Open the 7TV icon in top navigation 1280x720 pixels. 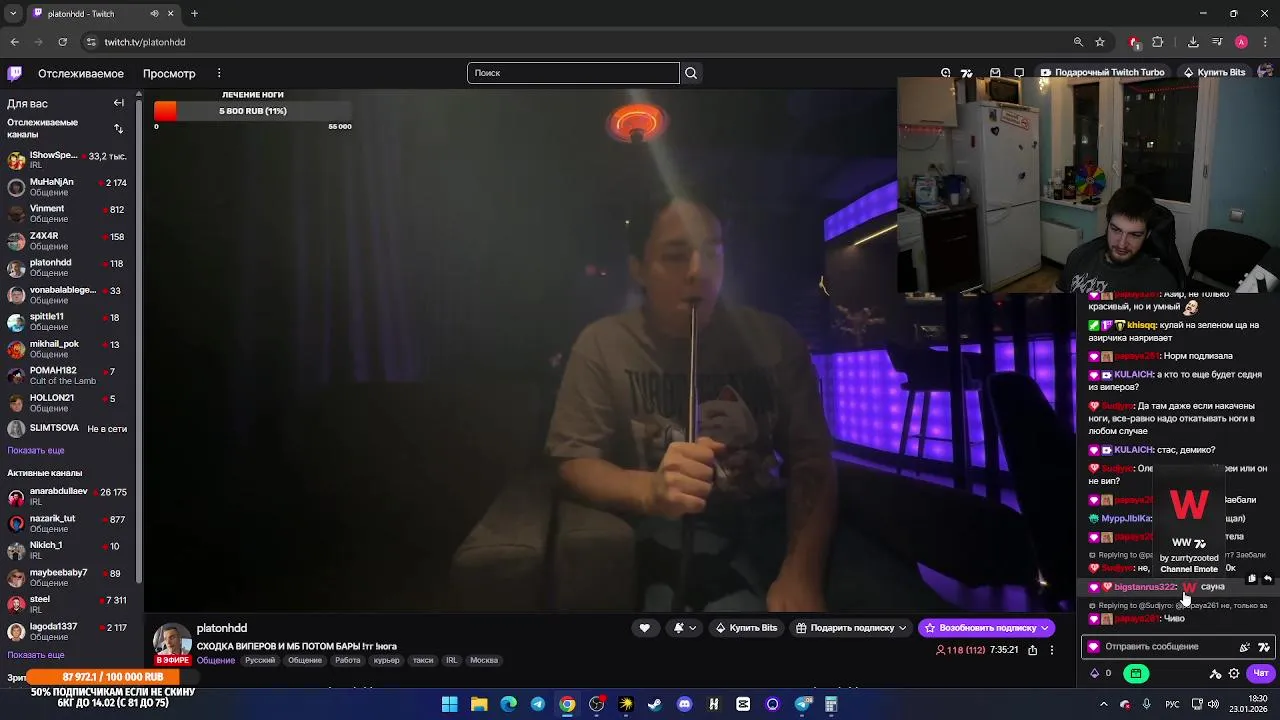point(967,73)
